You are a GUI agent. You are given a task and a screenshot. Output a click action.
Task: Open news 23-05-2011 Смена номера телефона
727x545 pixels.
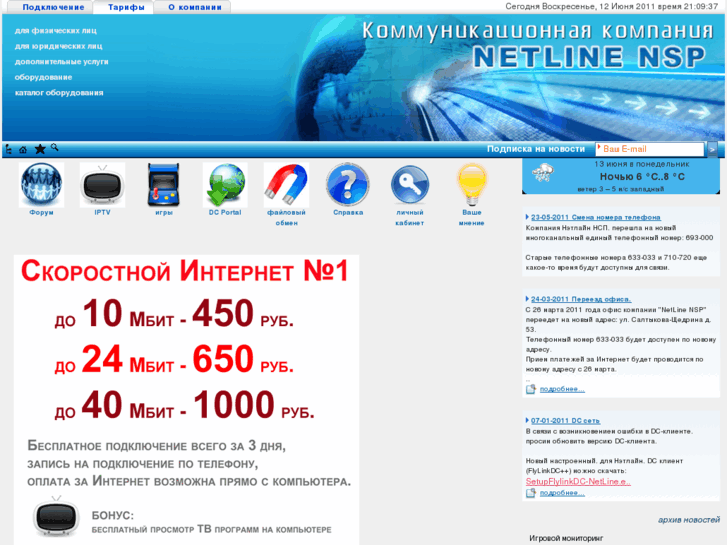[x=596, y=217]
